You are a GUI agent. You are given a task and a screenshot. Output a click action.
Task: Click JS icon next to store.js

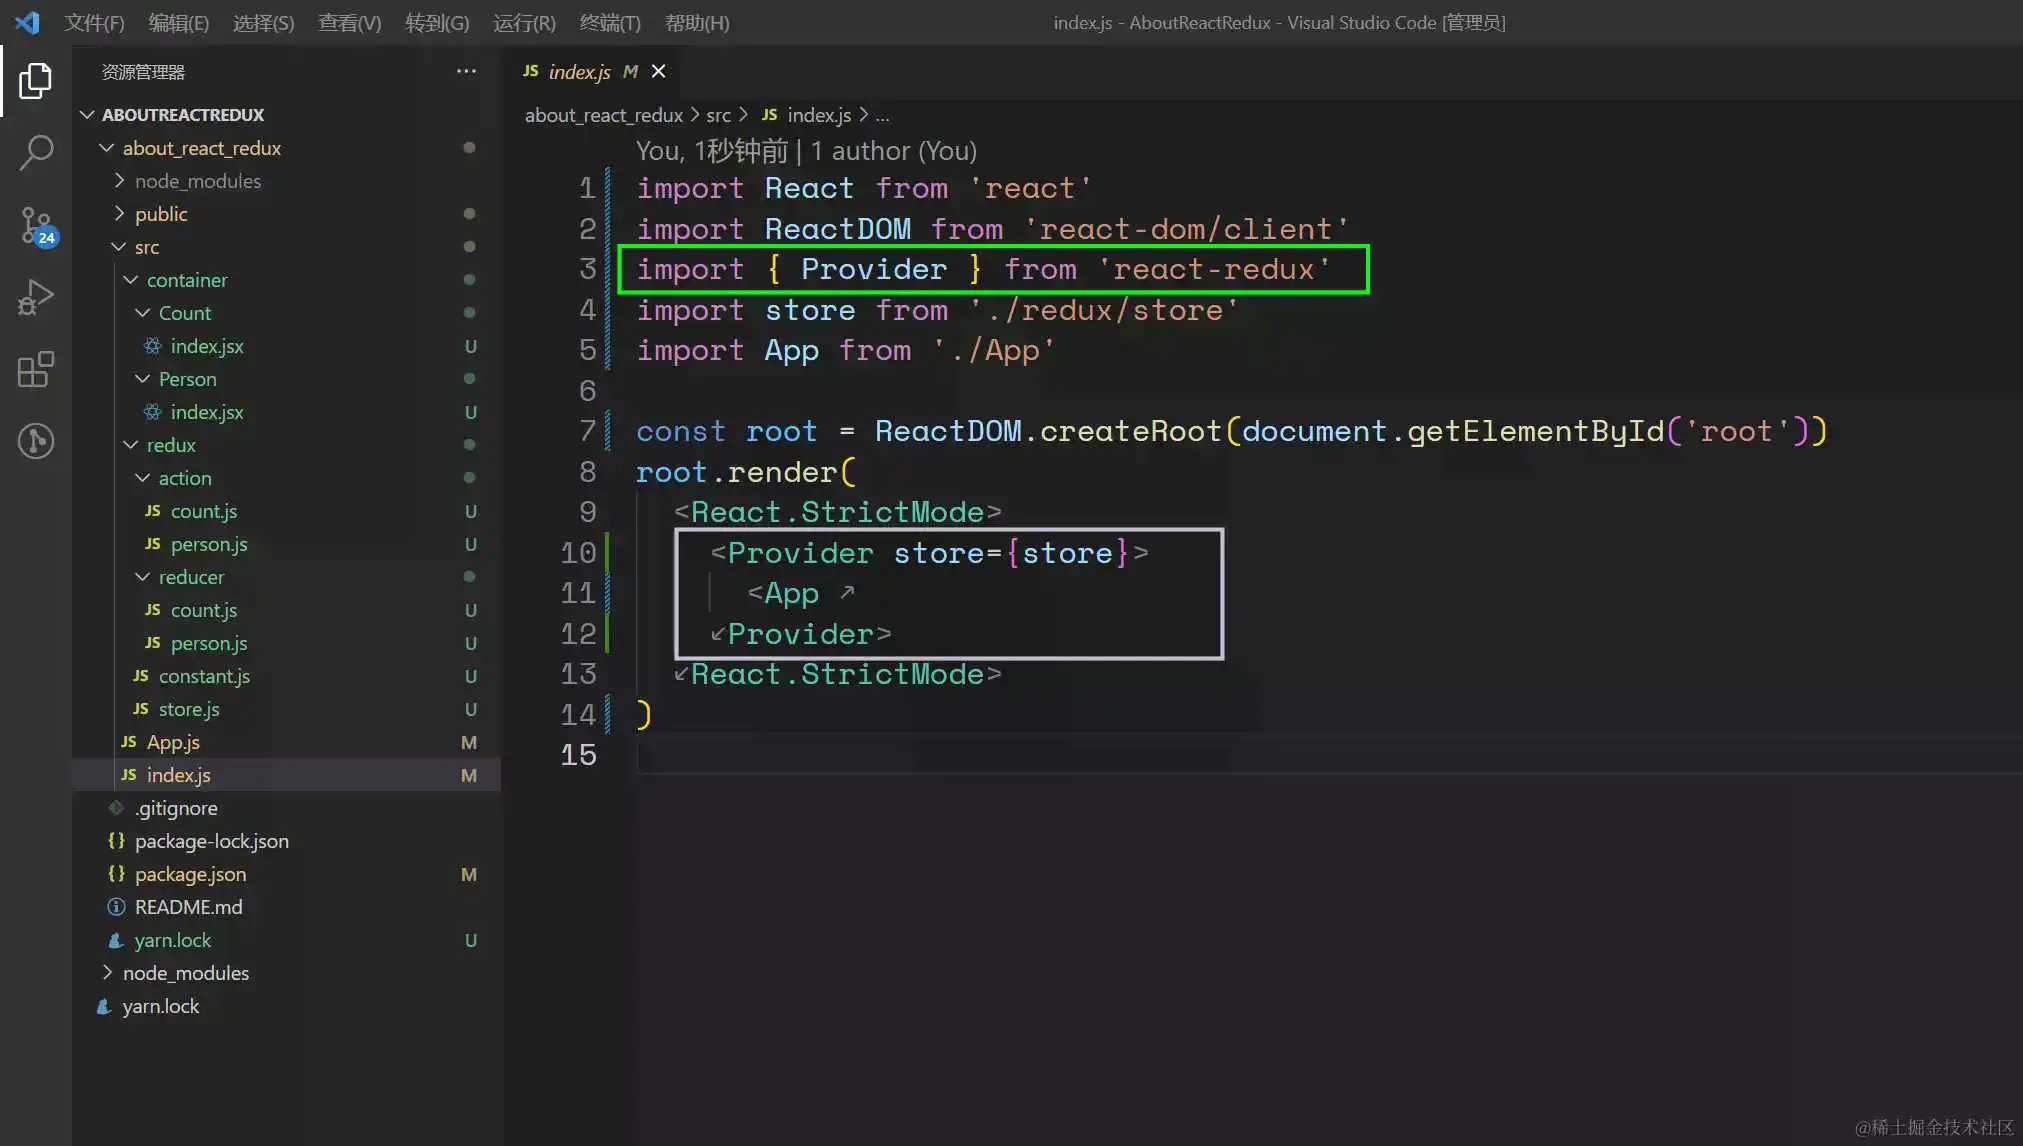[x=141, y=709]
